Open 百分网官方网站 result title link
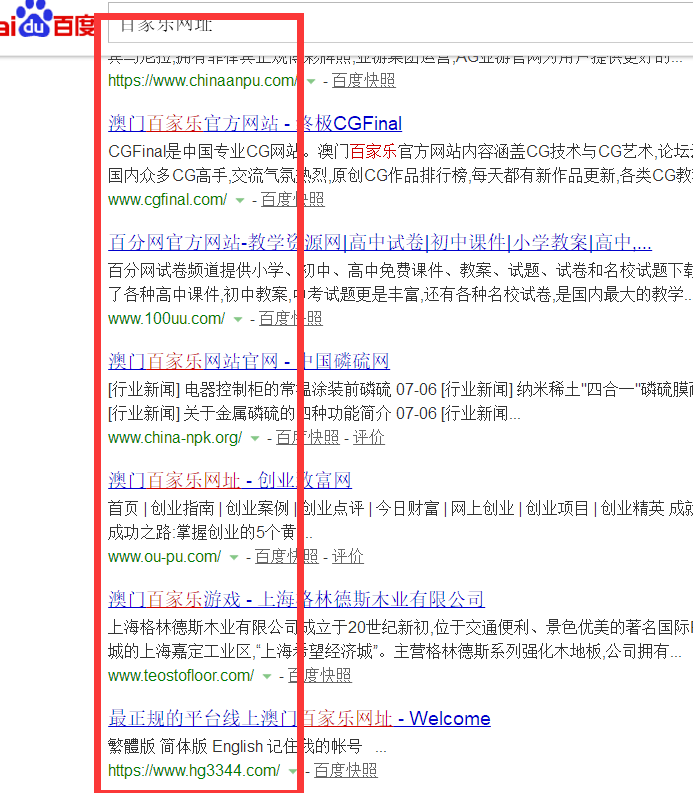Viewport: 693px width, 793px height. pyautogui.click(x=380, y=242)
